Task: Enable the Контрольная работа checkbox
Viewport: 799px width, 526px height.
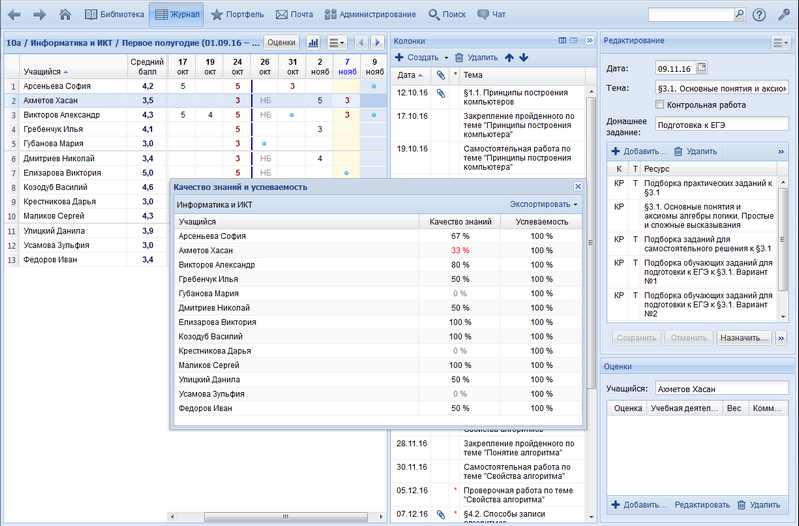Action: pos(660,104)
